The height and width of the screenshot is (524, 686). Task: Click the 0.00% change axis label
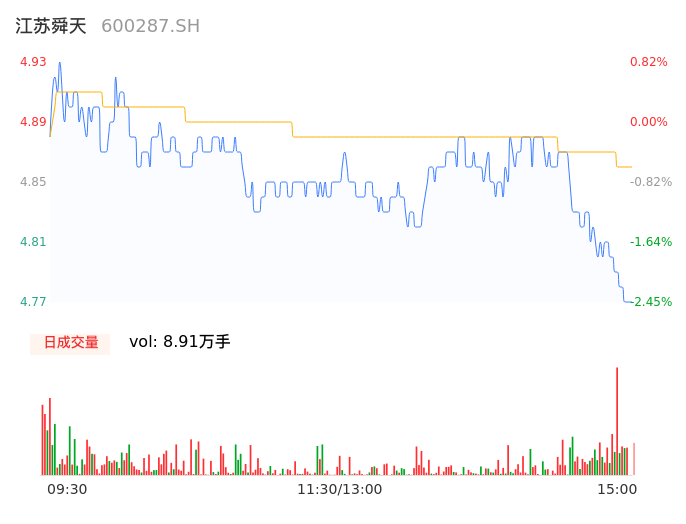(x=648, y=122)
